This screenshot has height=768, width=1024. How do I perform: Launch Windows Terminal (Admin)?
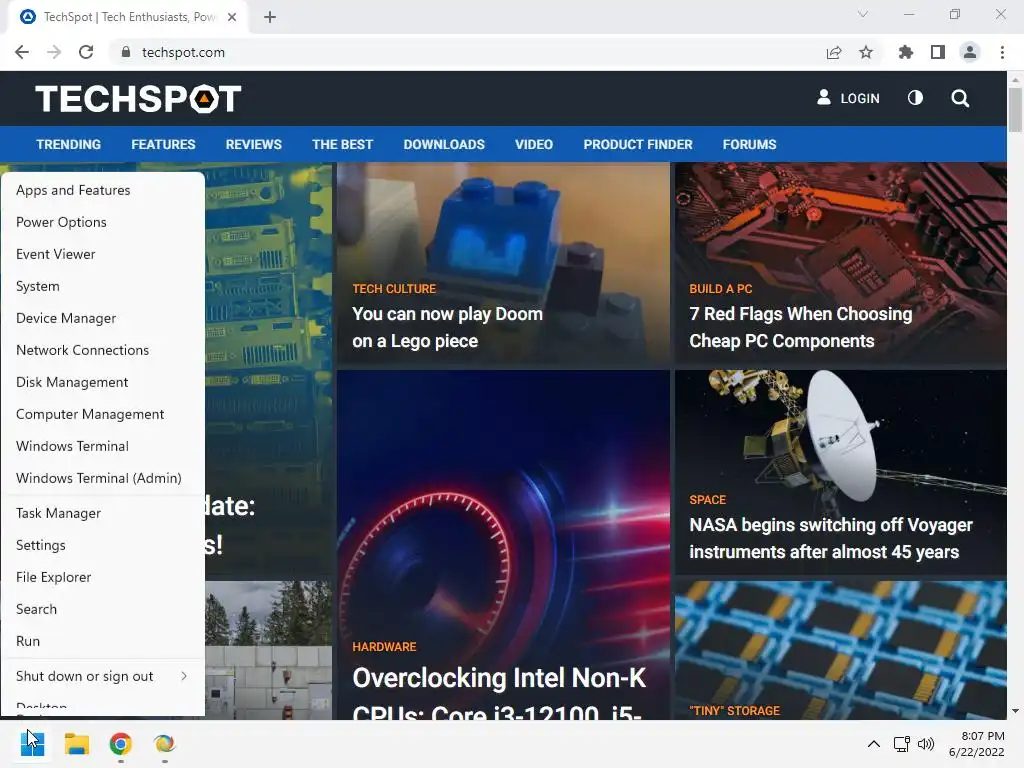click(103, 478)
